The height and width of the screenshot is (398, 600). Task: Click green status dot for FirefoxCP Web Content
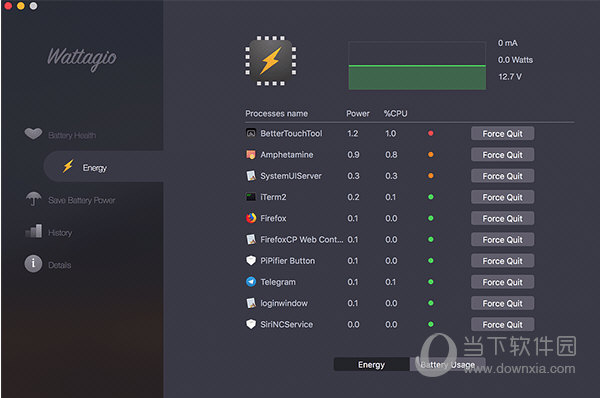431,240
